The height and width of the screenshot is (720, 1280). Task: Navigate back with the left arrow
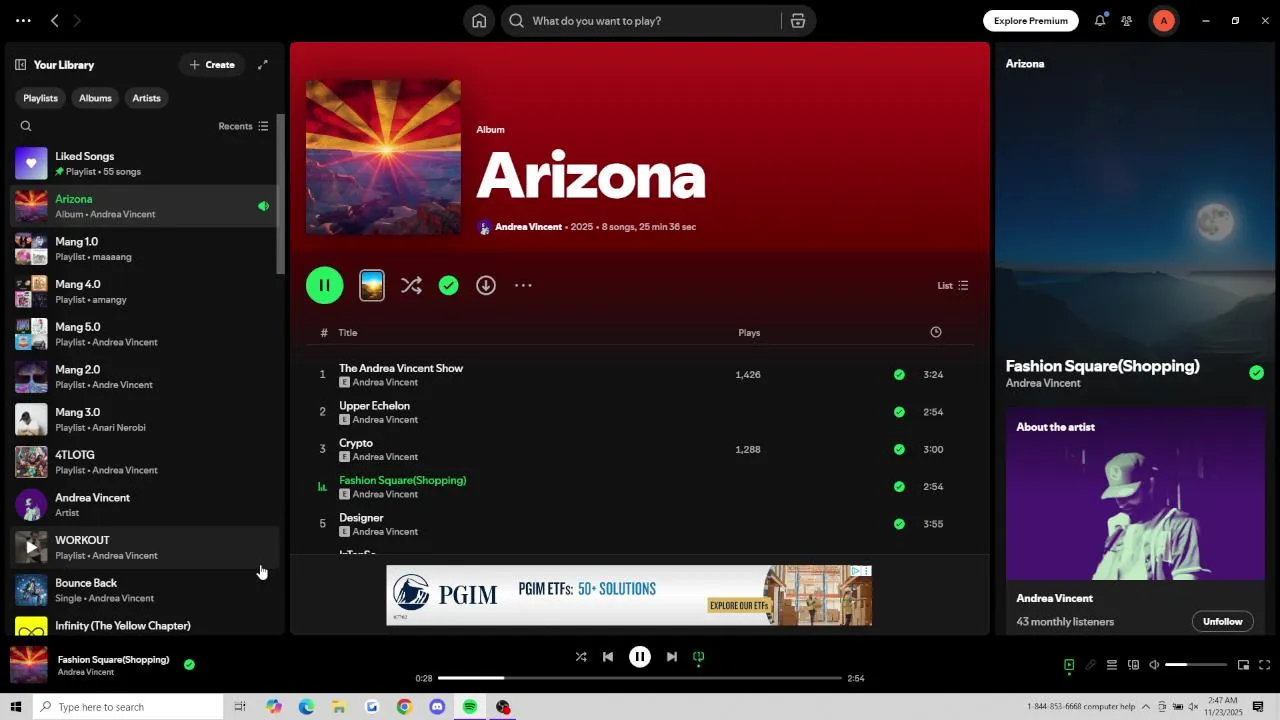(x=55, y=21)
